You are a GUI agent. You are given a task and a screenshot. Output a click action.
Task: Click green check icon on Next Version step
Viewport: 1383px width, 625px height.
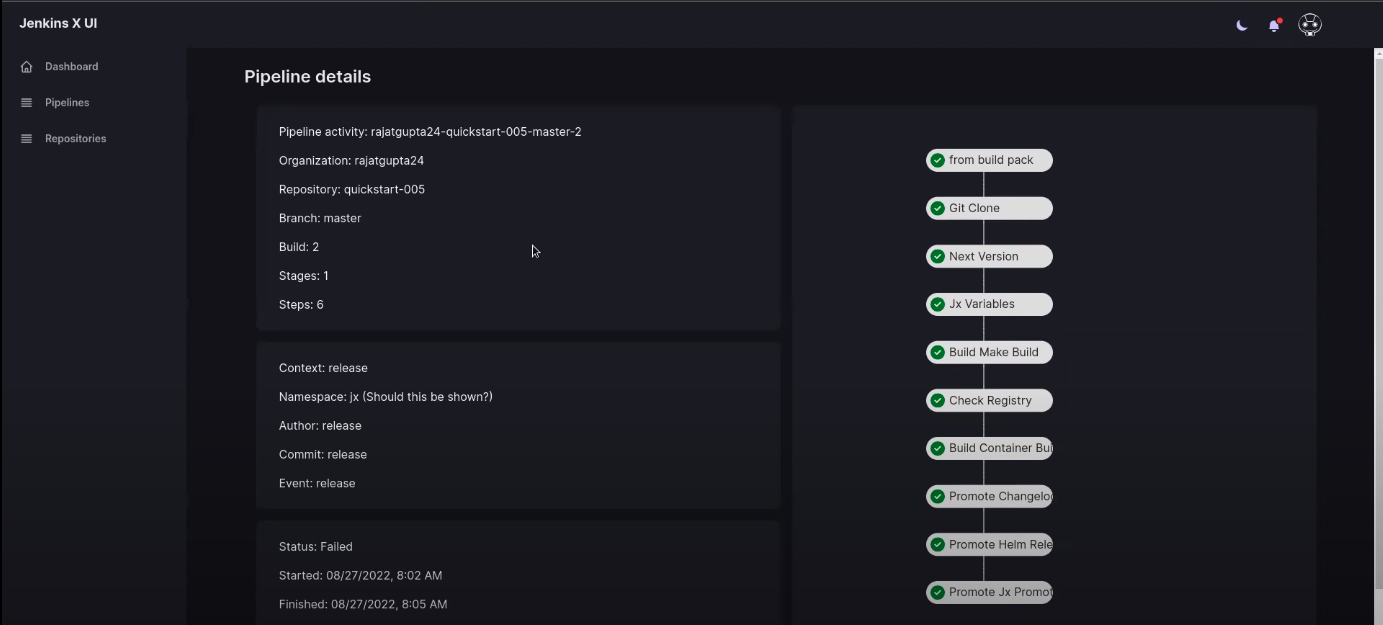click(937, 257)
